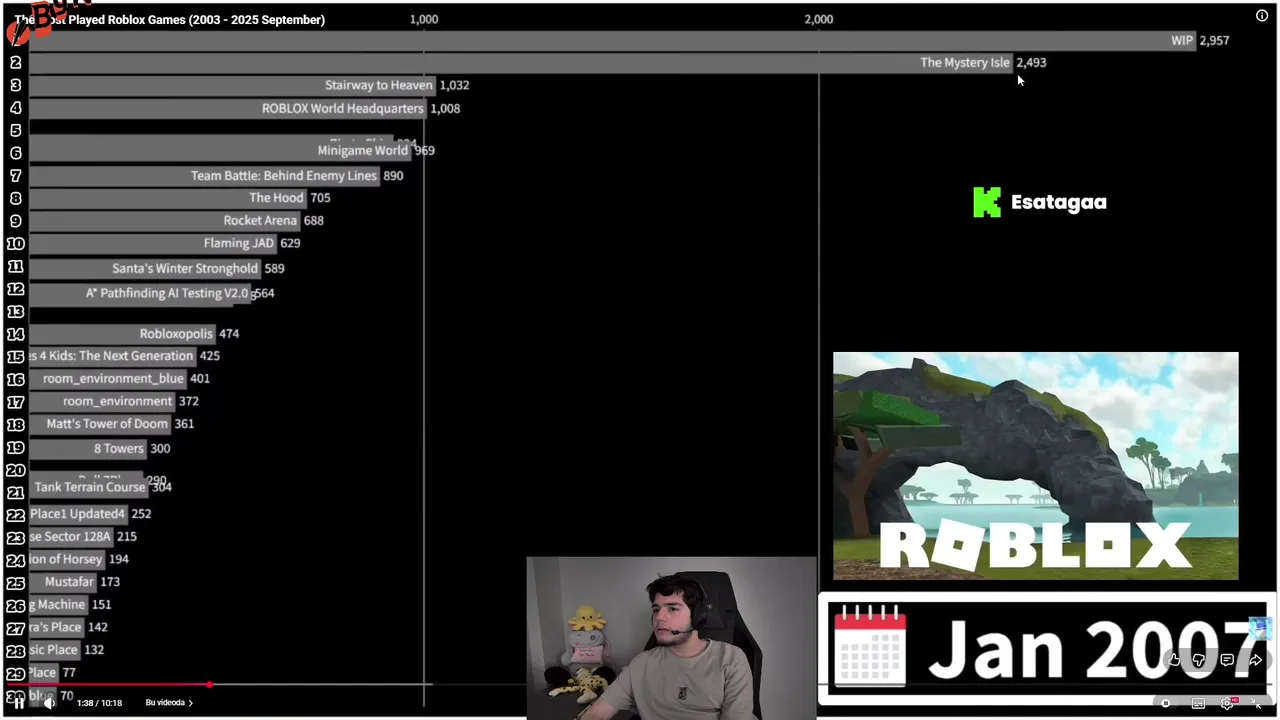Click 'Minigame World' bar label

(363, 150)
